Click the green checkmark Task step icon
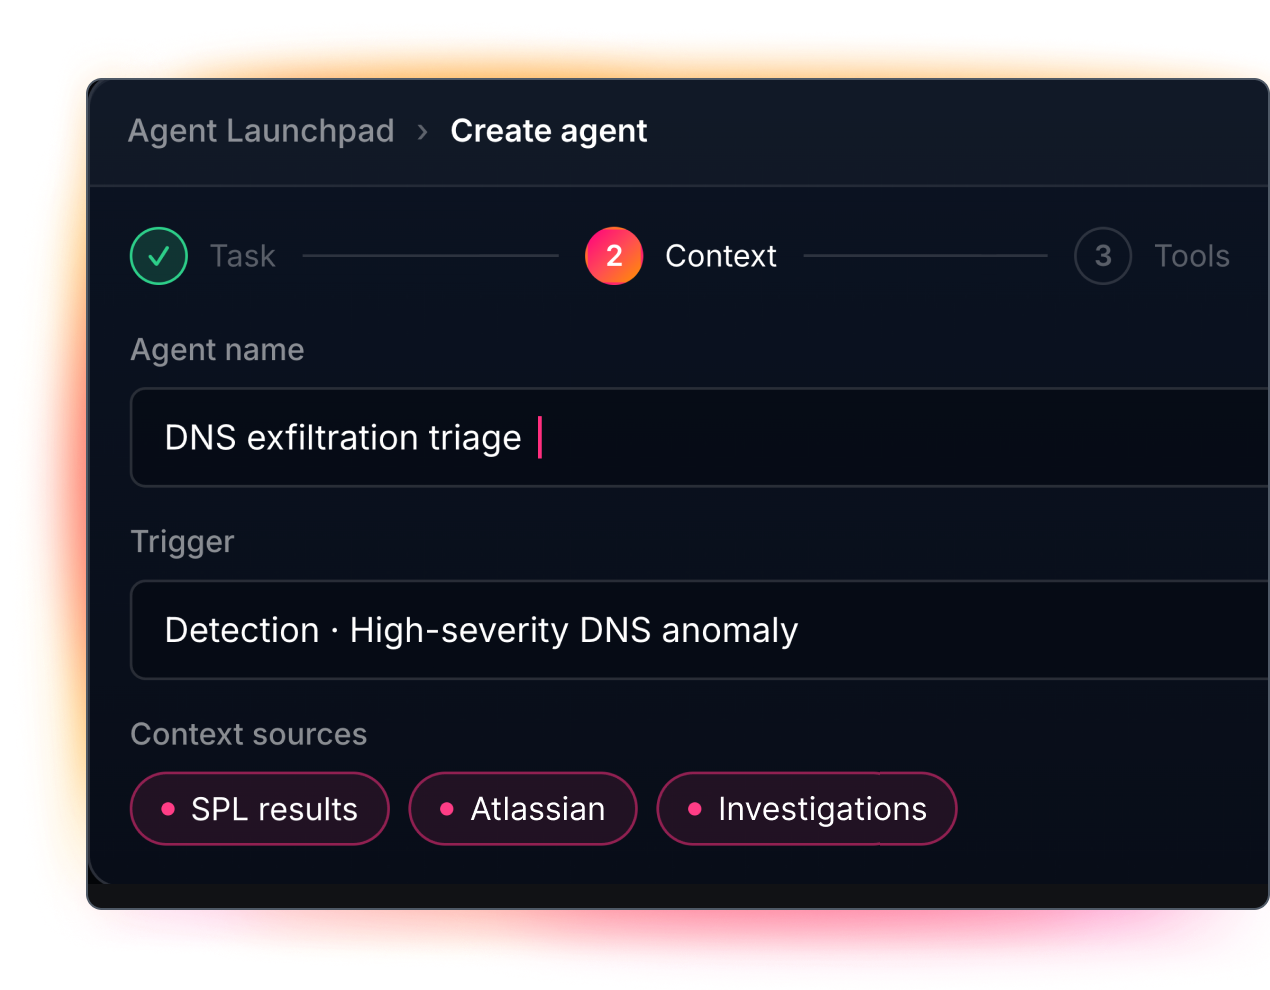Image resolution: width=1270 pixels, height=990 pixels. pos(159,256)
